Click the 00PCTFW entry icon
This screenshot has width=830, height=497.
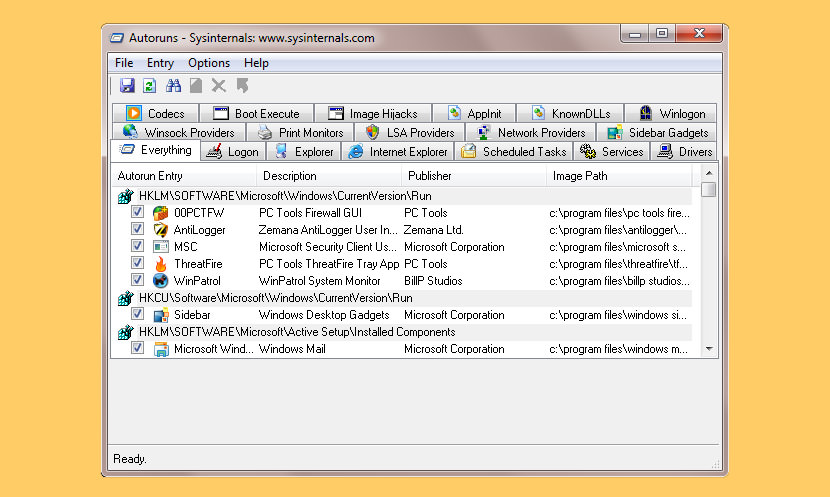(x=160, y=213)
